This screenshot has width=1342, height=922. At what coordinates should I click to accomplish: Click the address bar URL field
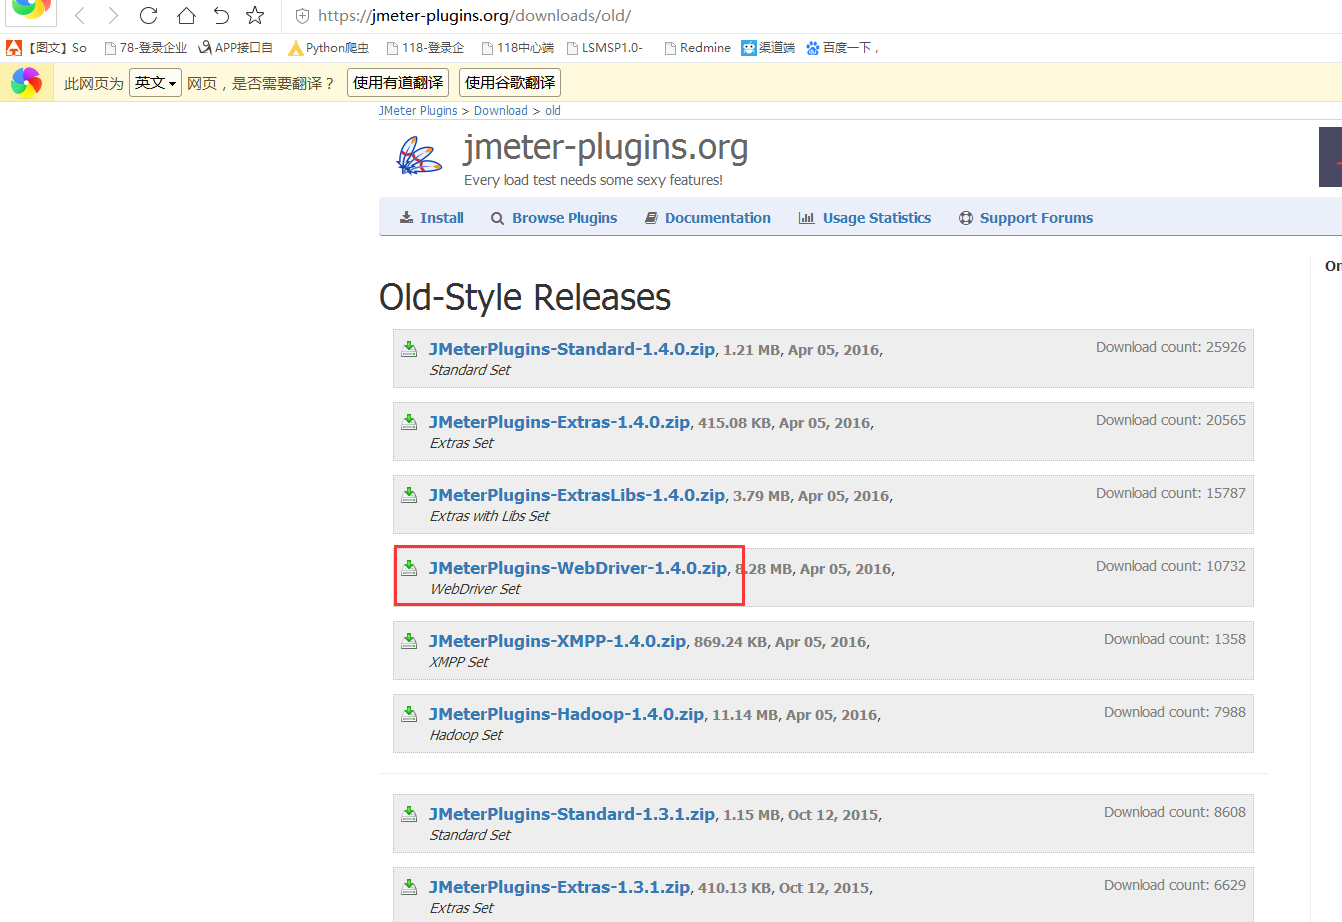pyautogui.click(x=474, y=16)
